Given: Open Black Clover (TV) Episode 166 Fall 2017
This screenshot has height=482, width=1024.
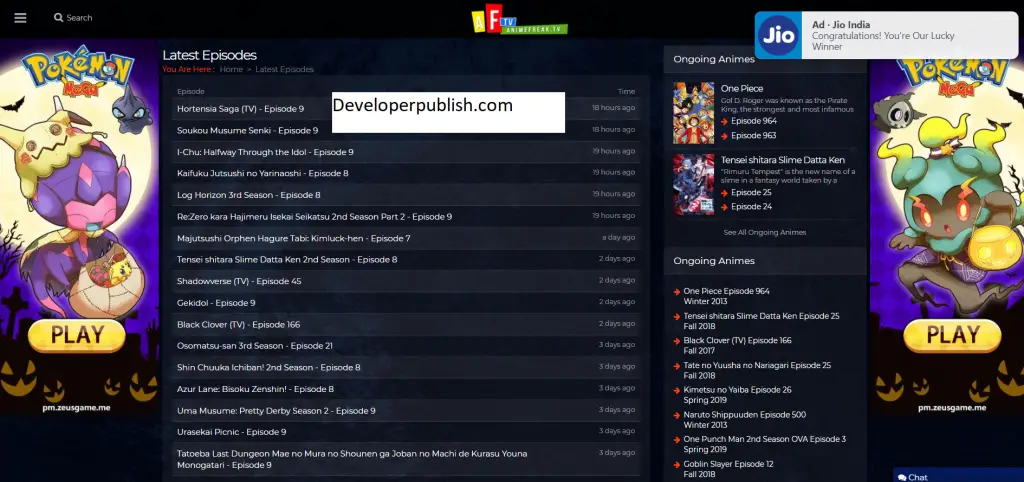Looking at the screenshot, I should click(737, 346).
